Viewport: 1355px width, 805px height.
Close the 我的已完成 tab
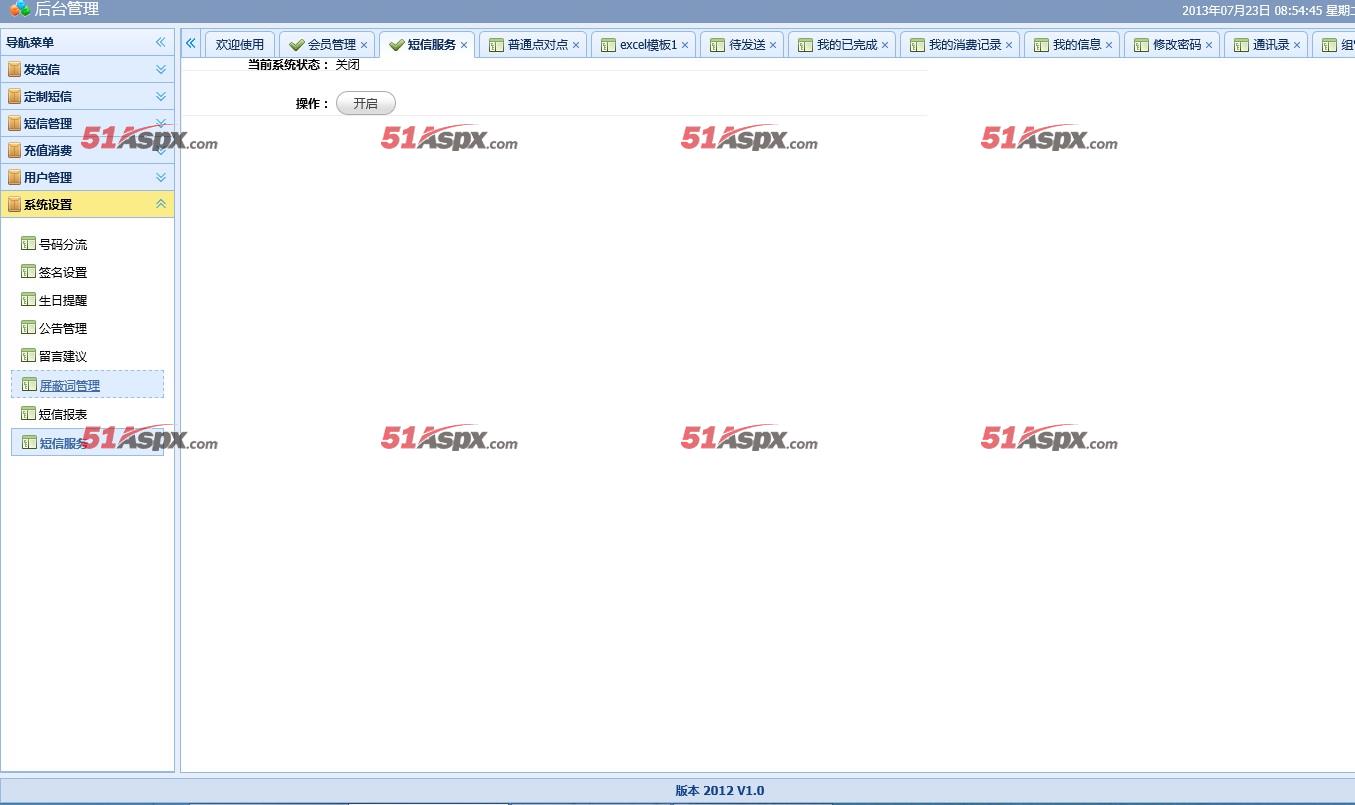885,45
